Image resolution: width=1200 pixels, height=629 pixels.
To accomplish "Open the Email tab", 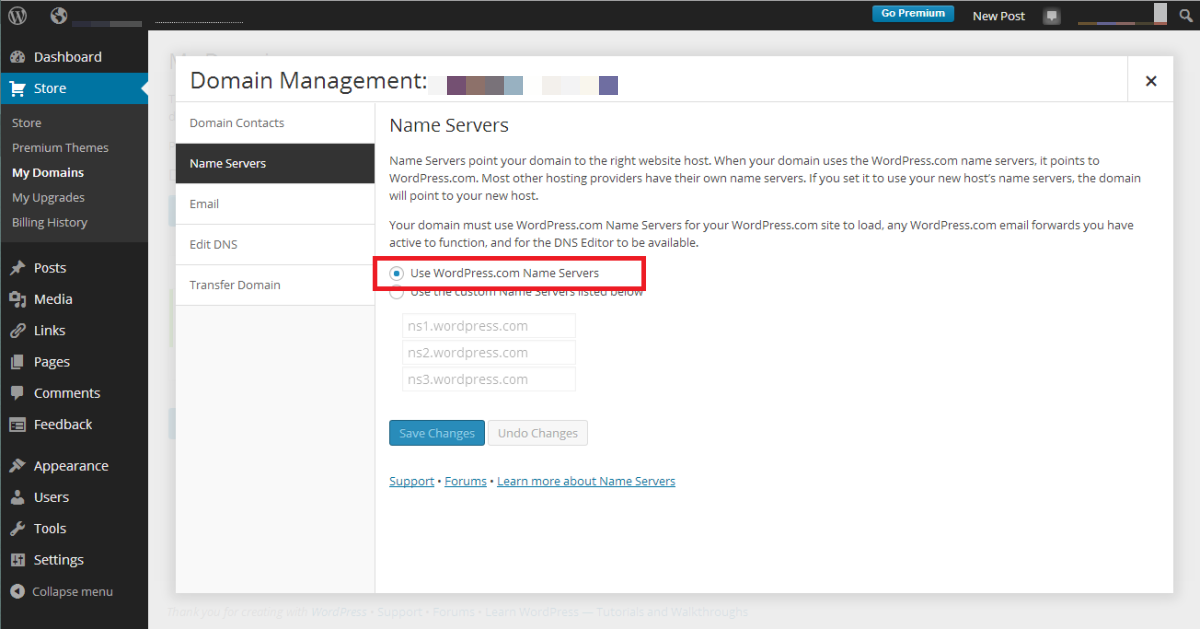I will pyautogui.click(x=275, y=204).
